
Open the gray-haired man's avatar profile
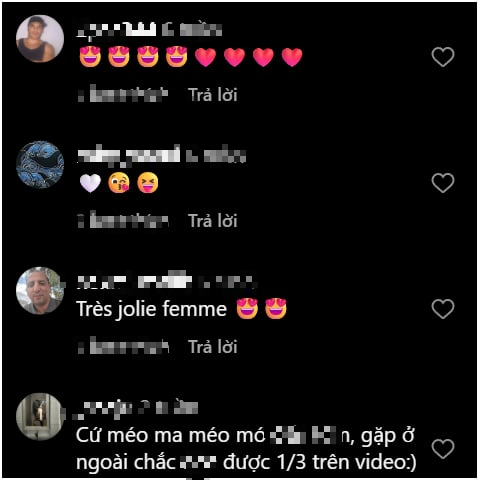tap(40, 291)
